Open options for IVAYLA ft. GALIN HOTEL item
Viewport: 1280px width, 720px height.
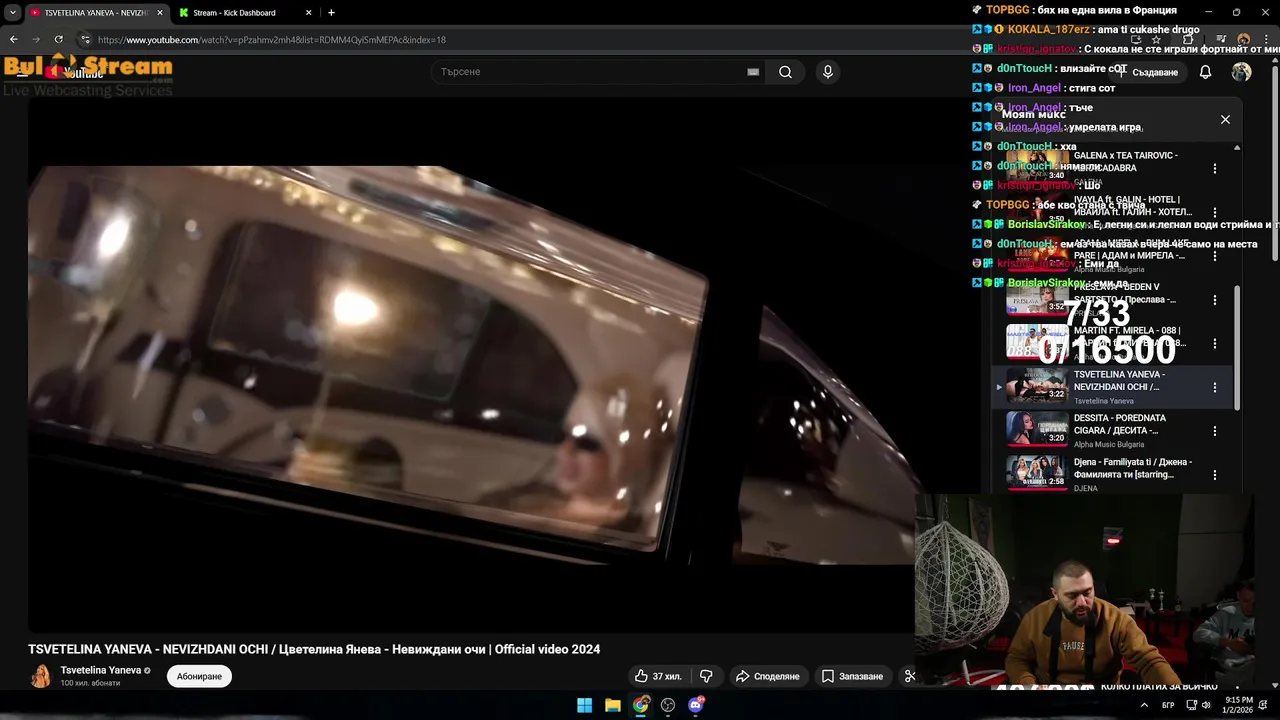1215,213
